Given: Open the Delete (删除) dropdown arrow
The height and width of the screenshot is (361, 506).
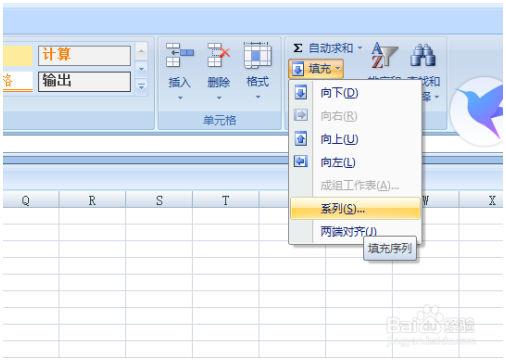Looking at the screenshot, I should pos(219,98).
